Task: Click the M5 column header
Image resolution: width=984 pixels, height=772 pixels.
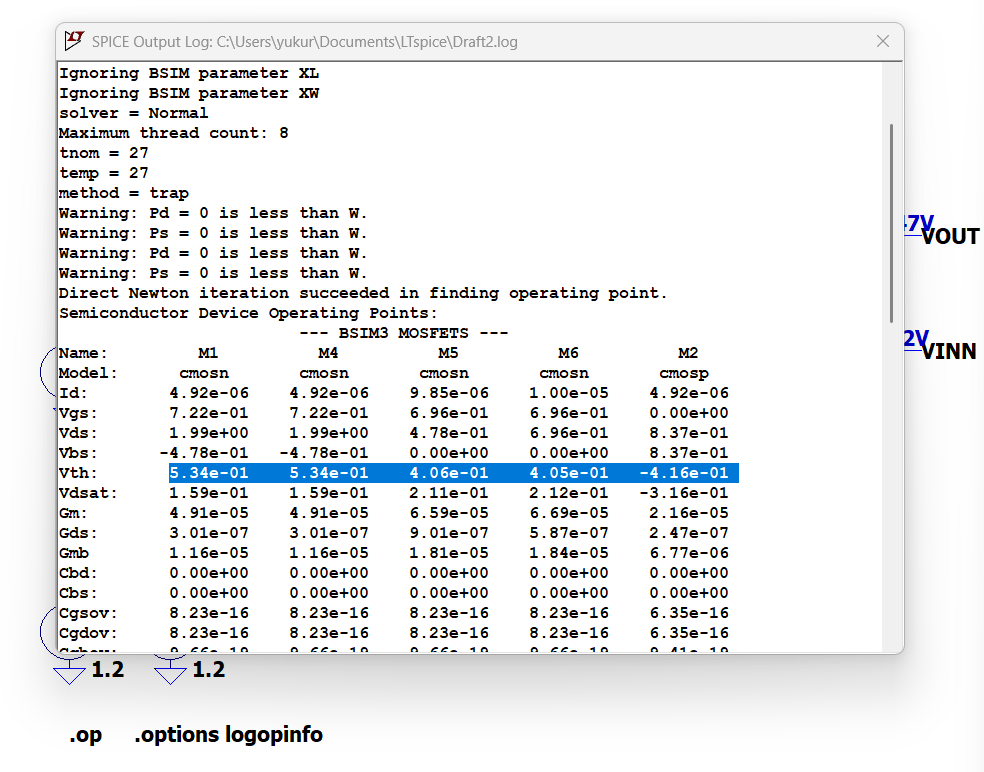Action: tap(448, 353)
